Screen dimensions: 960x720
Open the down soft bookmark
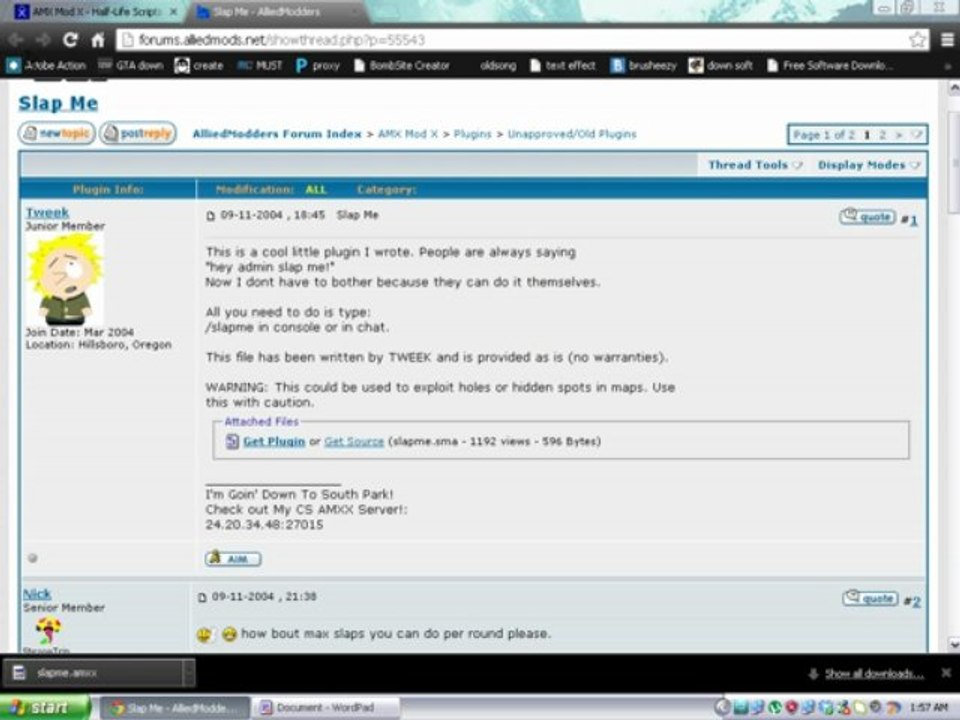pos(721,66)
